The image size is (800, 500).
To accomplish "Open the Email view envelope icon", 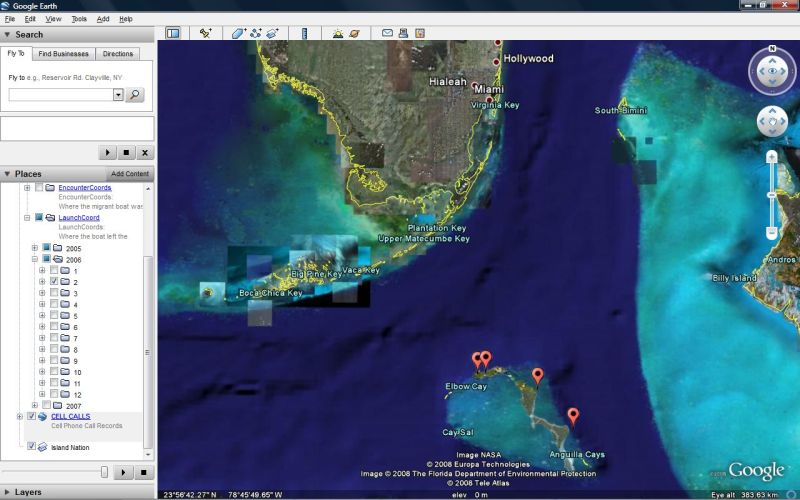I will tap(387, 33).
